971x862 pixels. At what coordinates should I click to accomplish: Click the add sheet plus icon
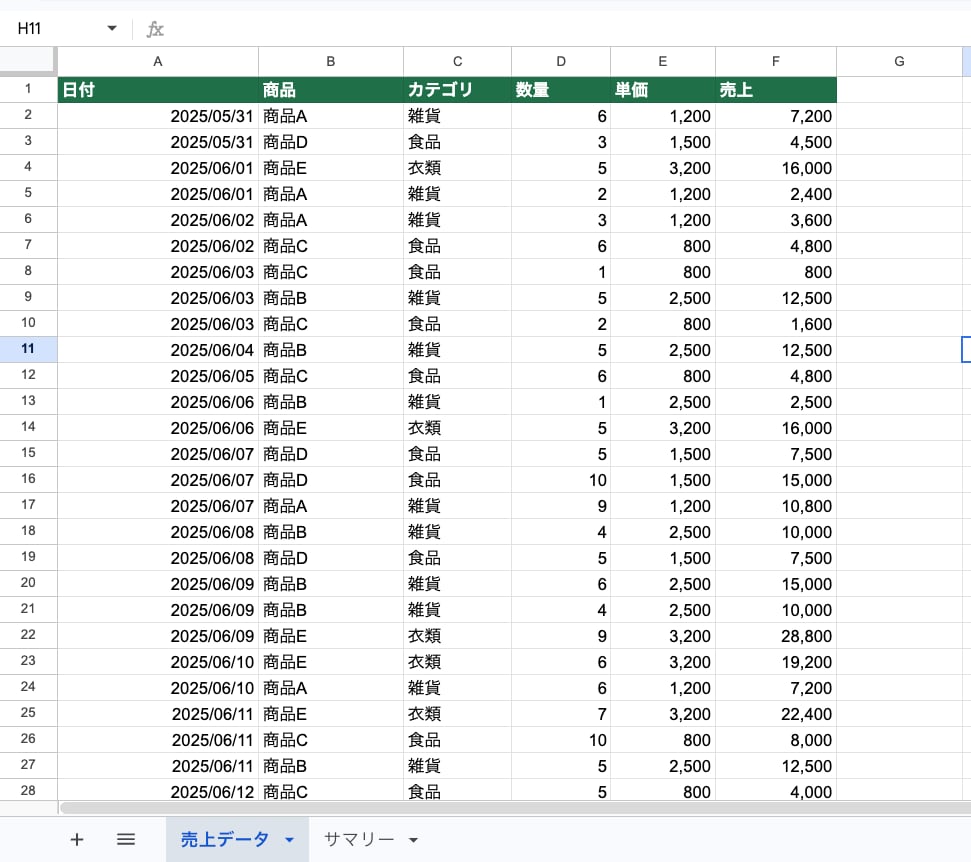(77, 839)
